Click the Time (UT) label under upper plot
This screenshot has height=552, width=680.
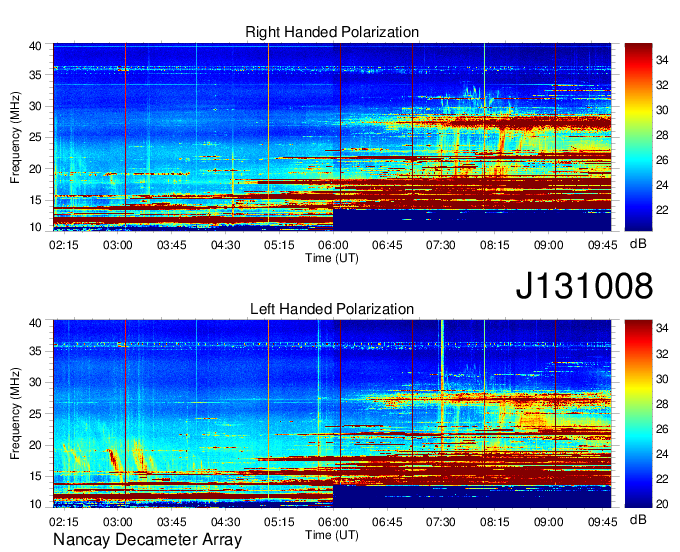point(332,258)
